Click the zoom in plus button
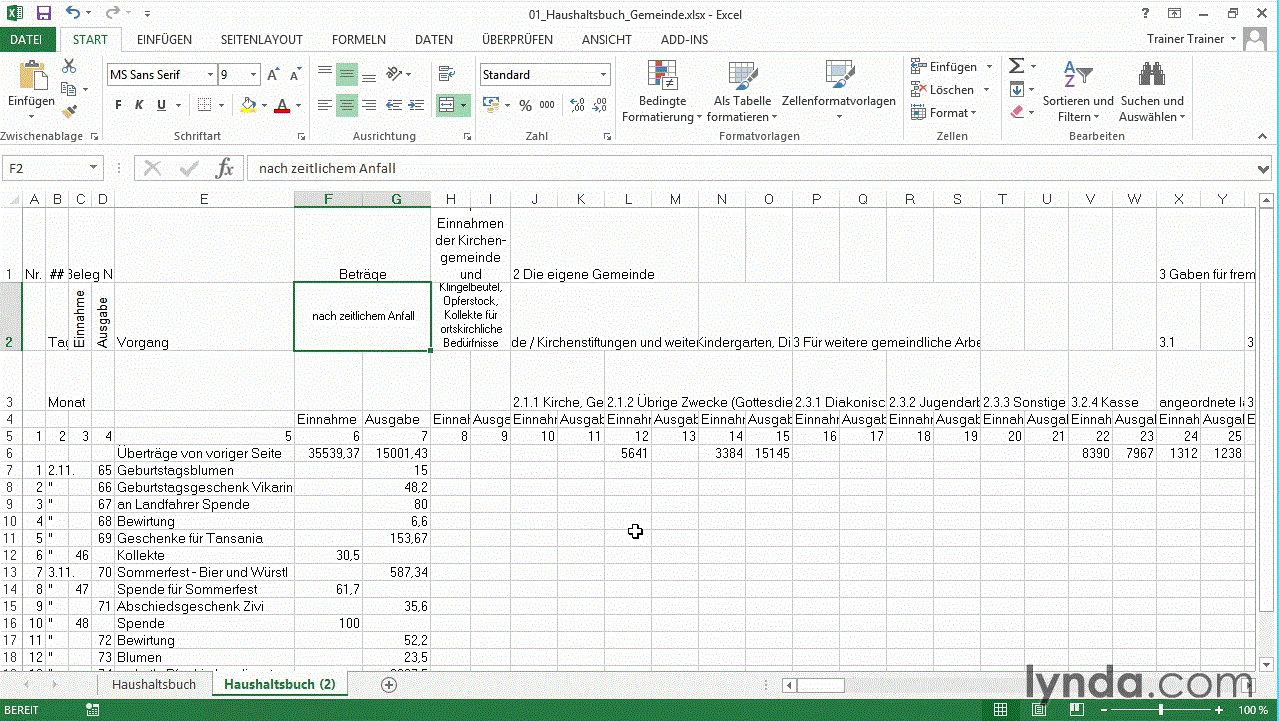Screen dimensions: 1279x721 pos(1218,710)
